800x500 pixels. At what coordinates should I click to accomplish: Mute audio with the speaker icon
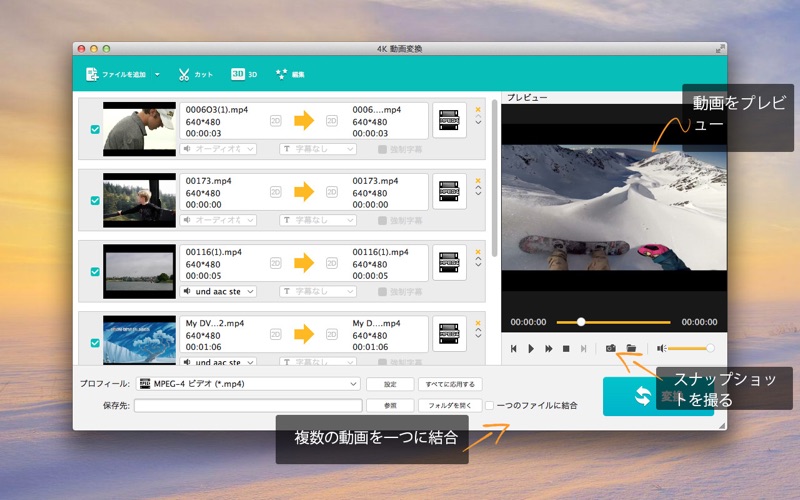point(661,348)
